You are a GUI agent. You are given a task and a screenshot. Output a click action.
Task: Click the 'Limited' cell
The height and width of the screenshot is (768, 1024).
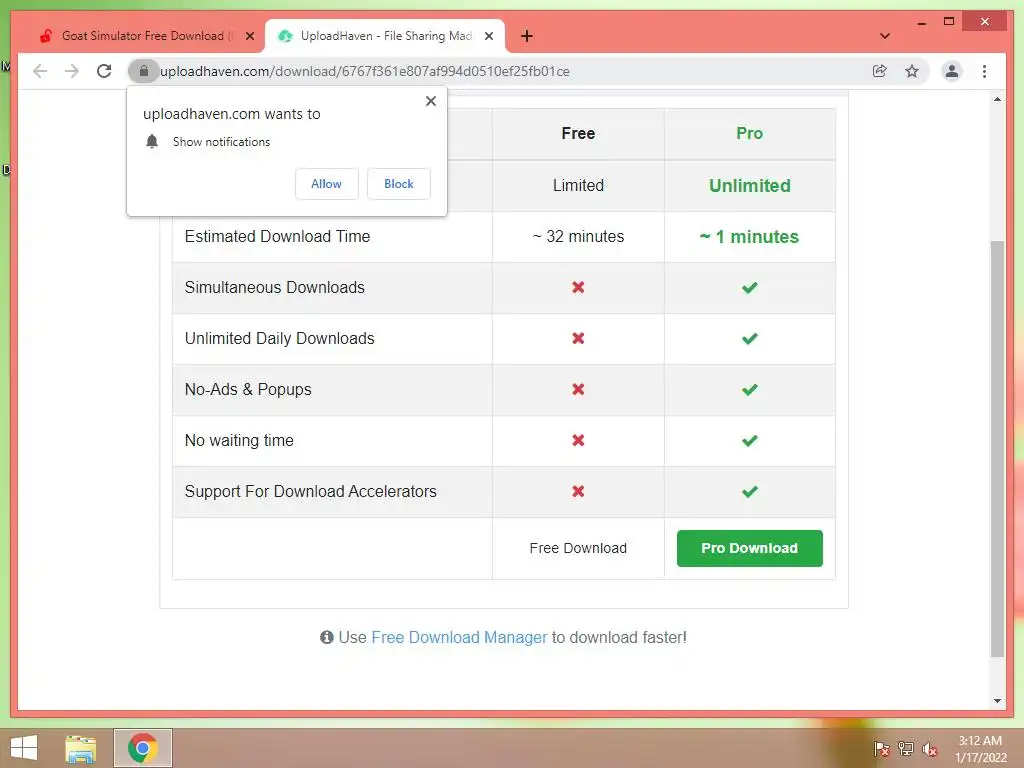(578, 185)
